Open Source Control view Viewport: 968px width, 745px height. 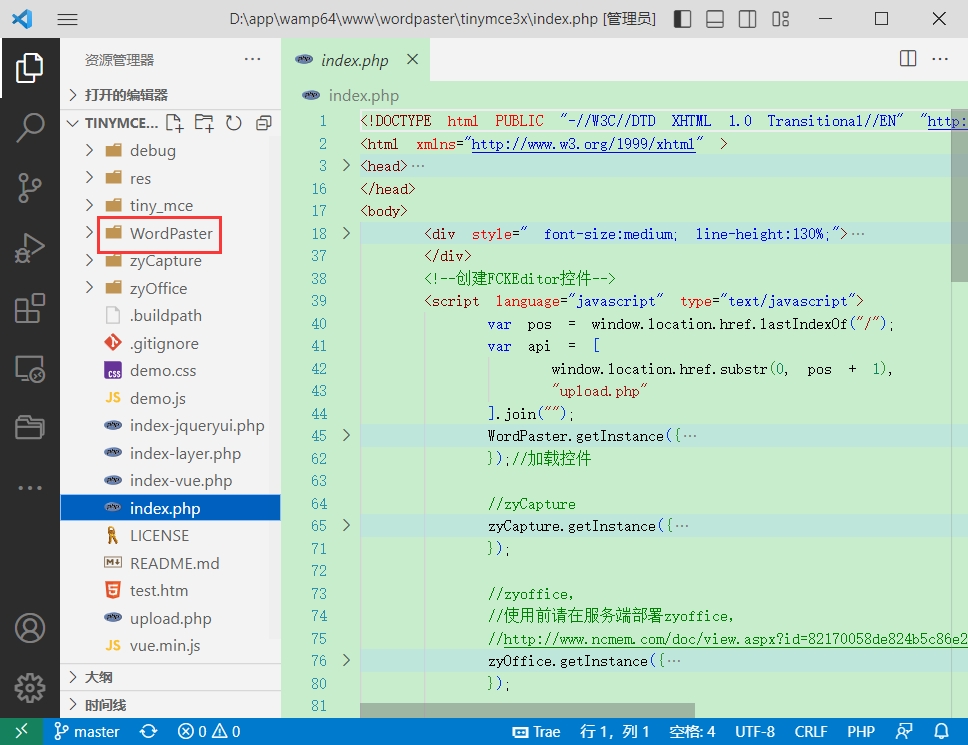tap(30, 187)
